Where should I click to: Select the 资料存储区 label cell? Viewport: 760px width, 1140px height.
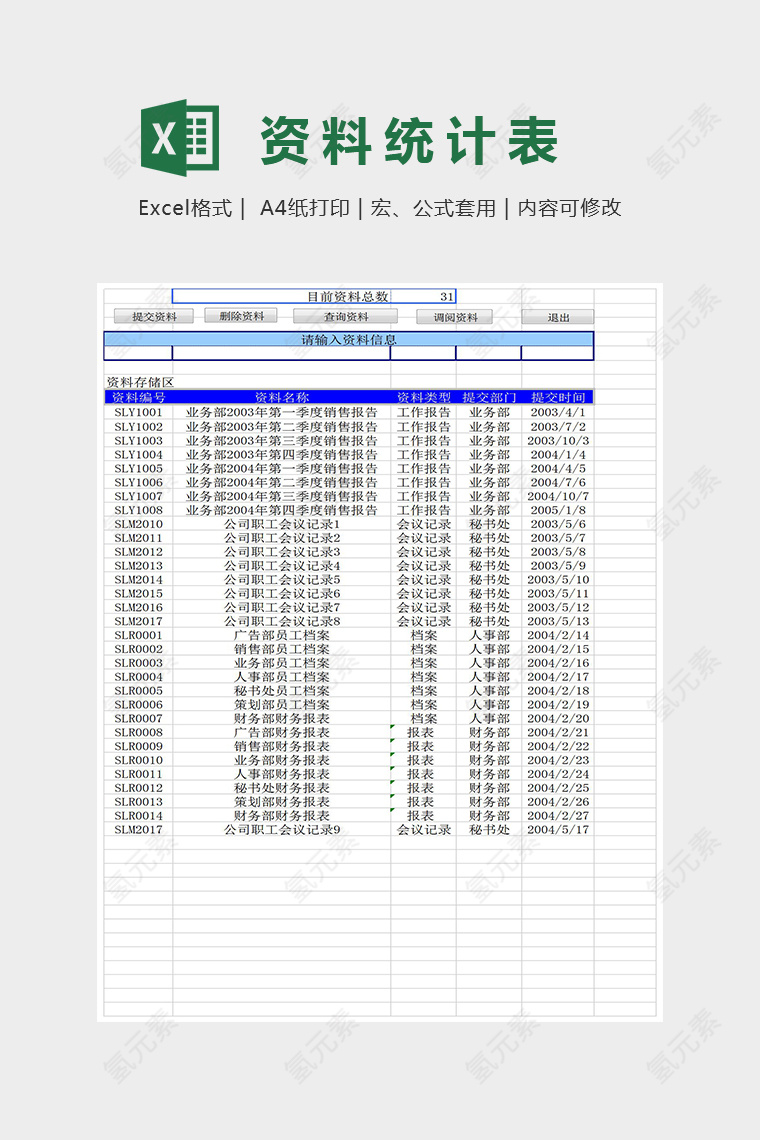tap(139, 382)
